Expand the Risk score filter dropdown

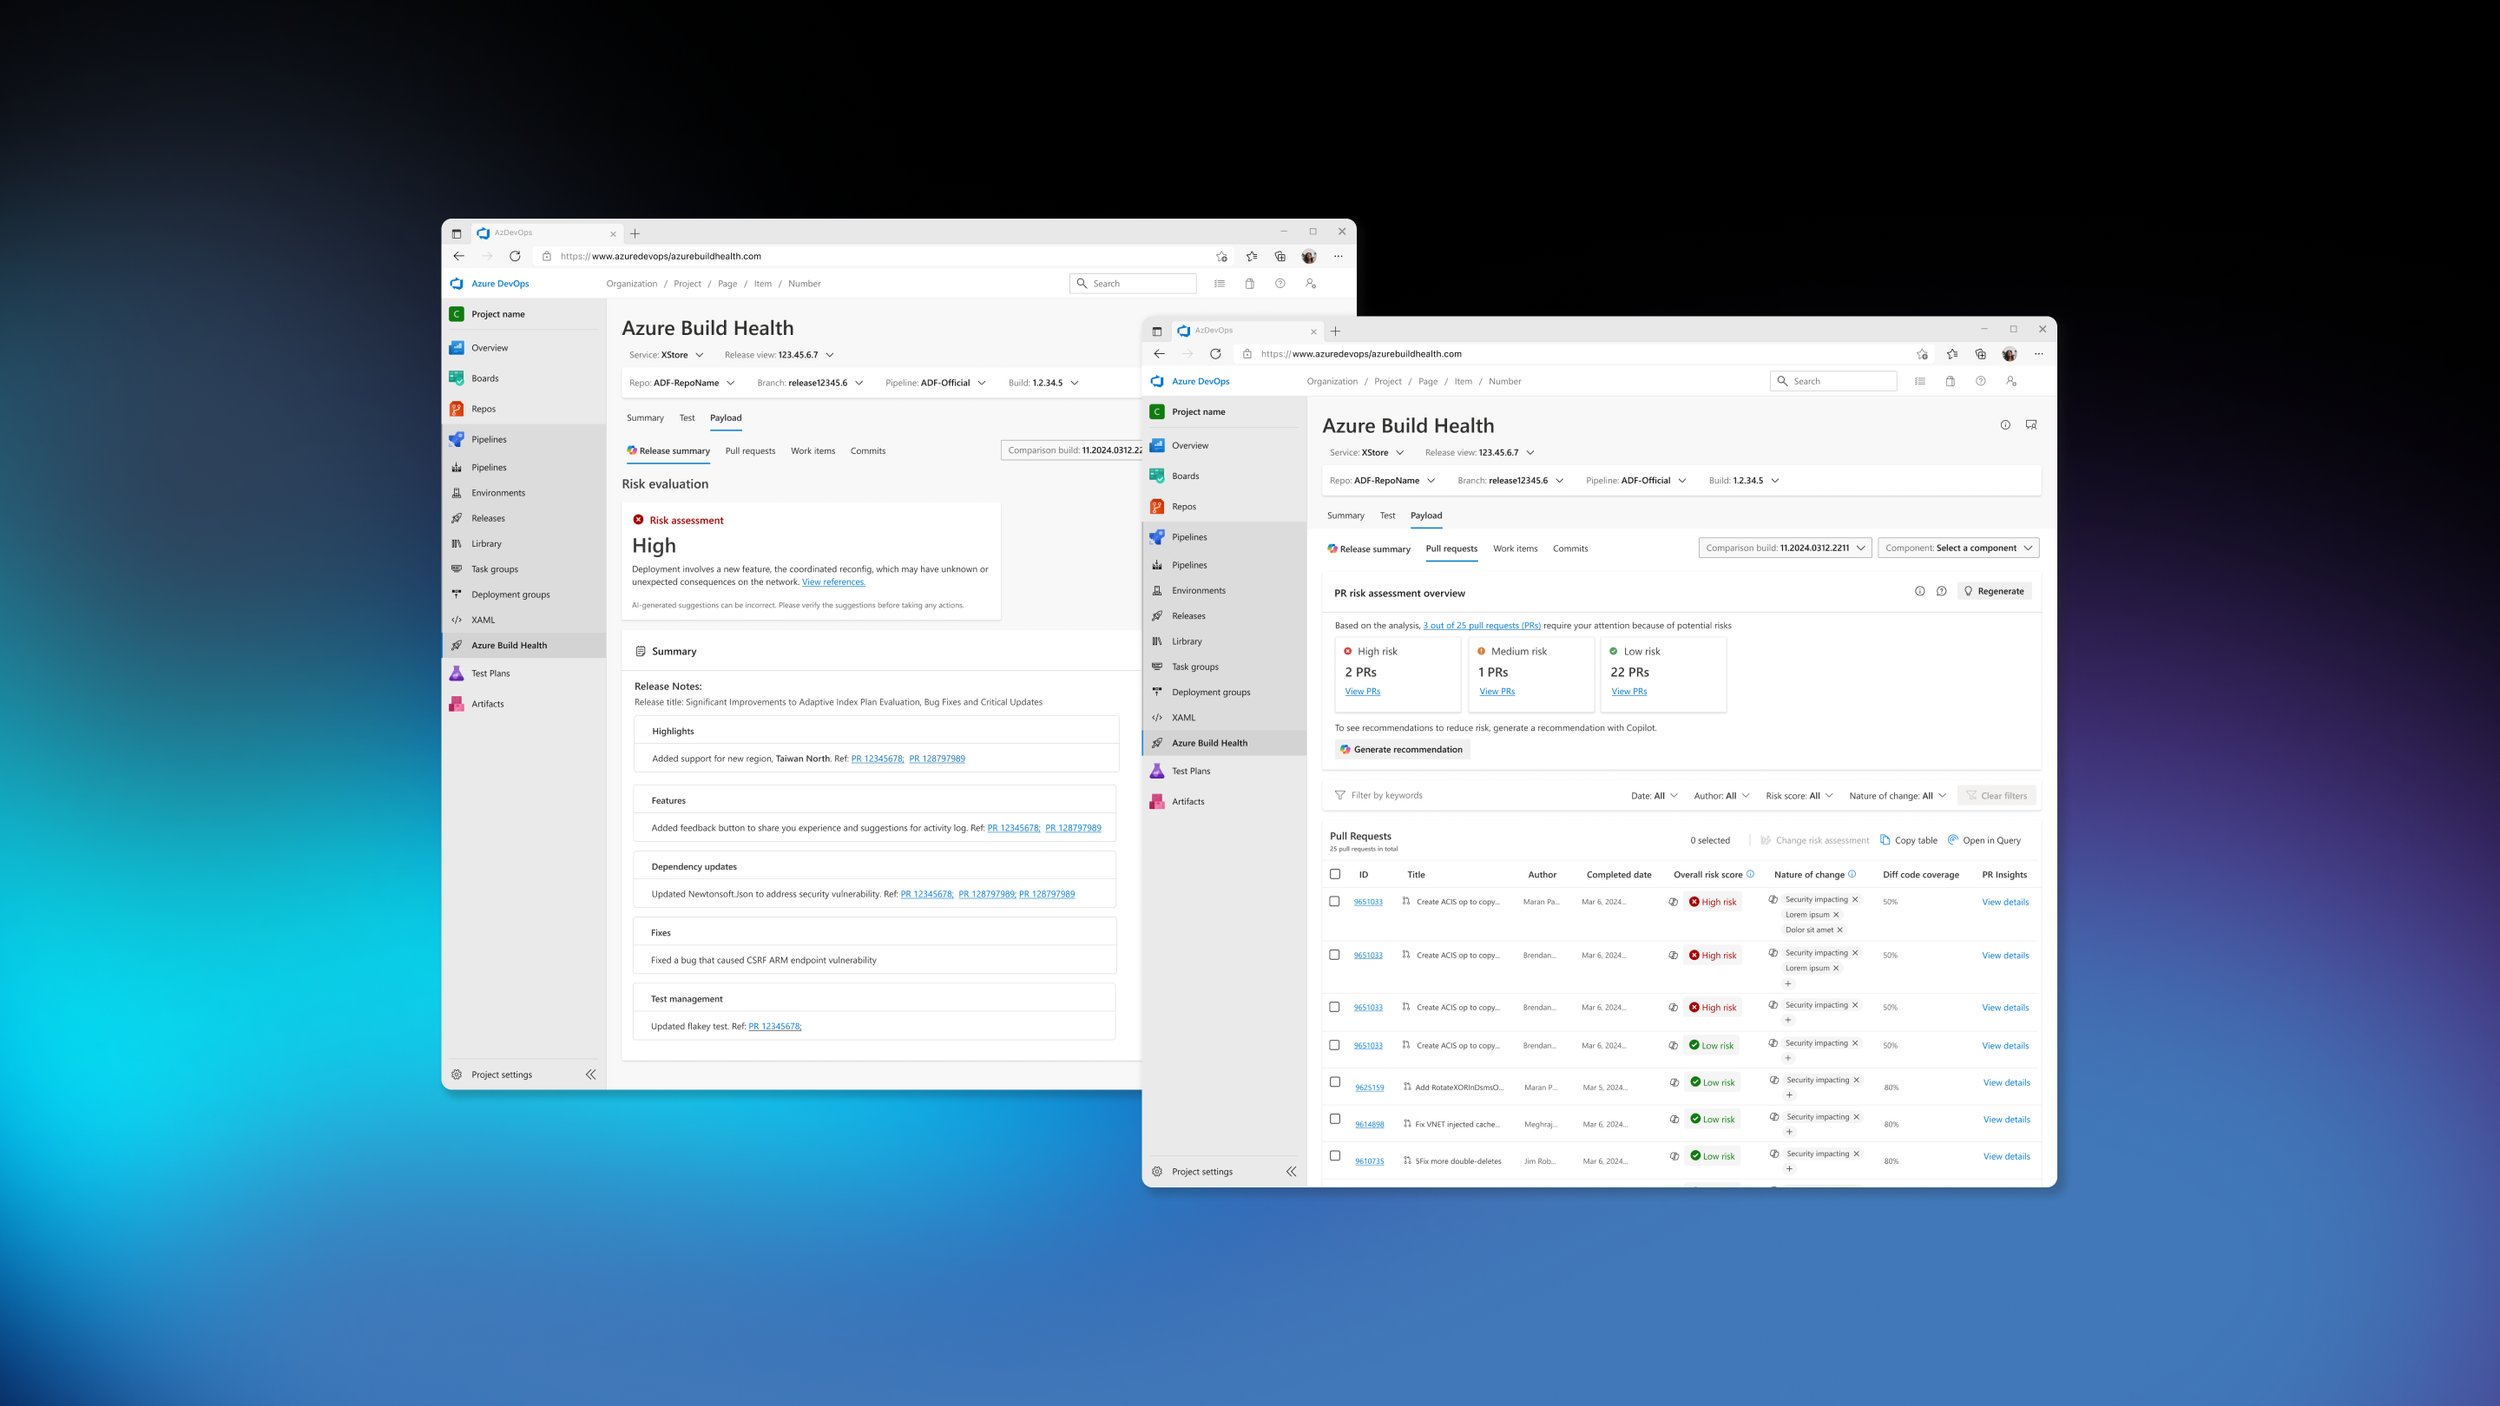1799,796
